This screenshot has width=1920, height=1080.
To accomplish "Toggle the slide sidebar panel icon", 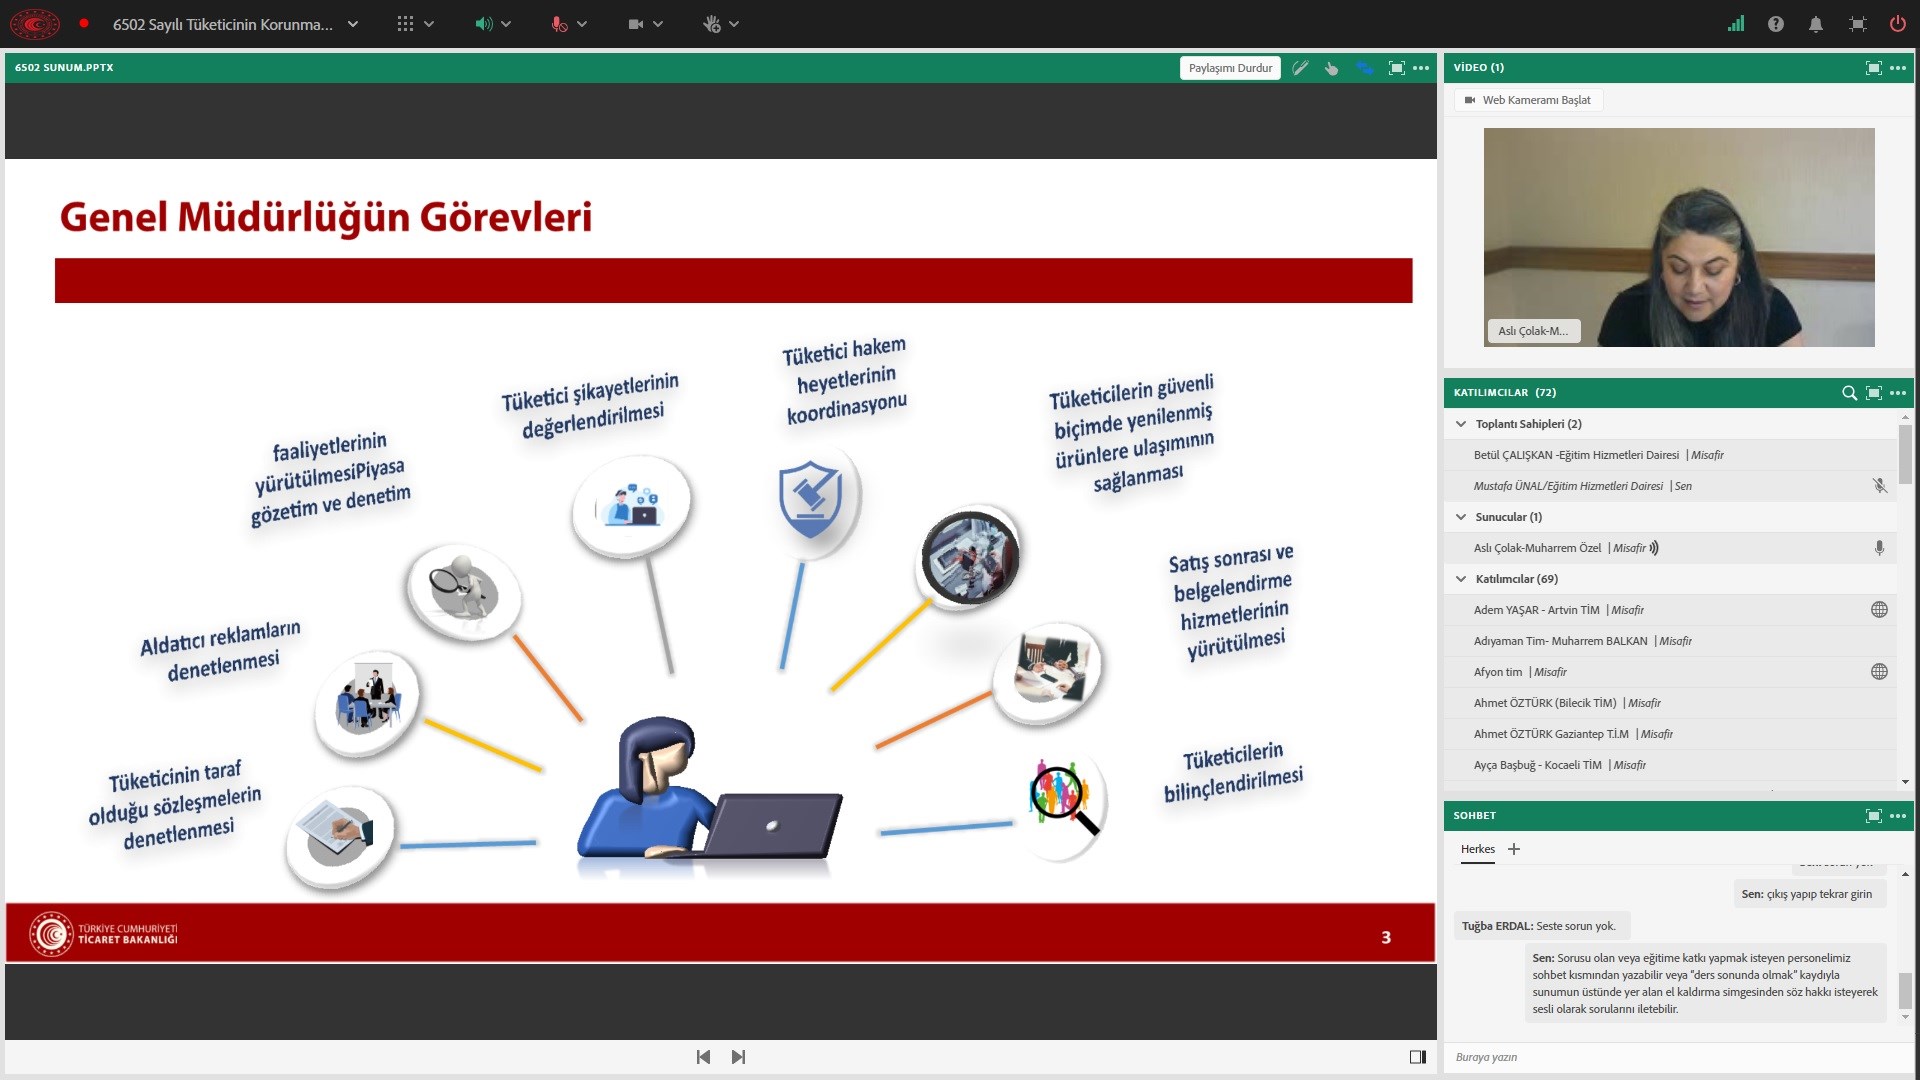I will point(1417,1057).
